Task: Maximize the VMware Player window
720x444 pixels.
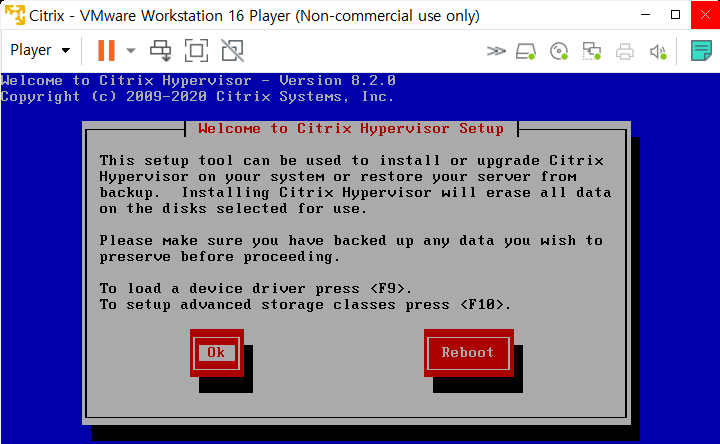Action: [x=675, y=15]
